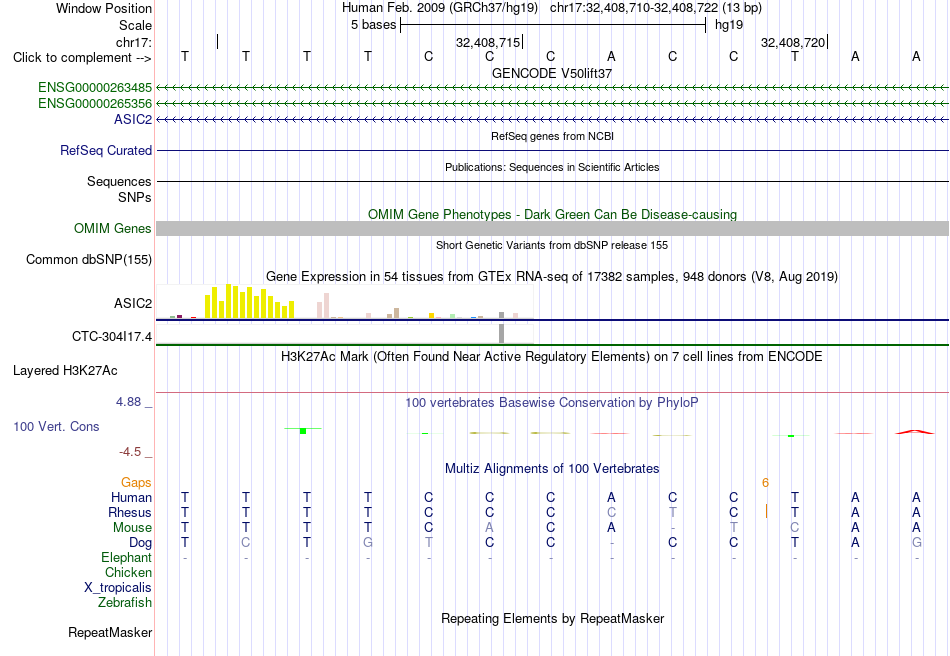Open the ASIC2 GTEx tissue bar chart
The image size is (950, 656).
point(345,301)
